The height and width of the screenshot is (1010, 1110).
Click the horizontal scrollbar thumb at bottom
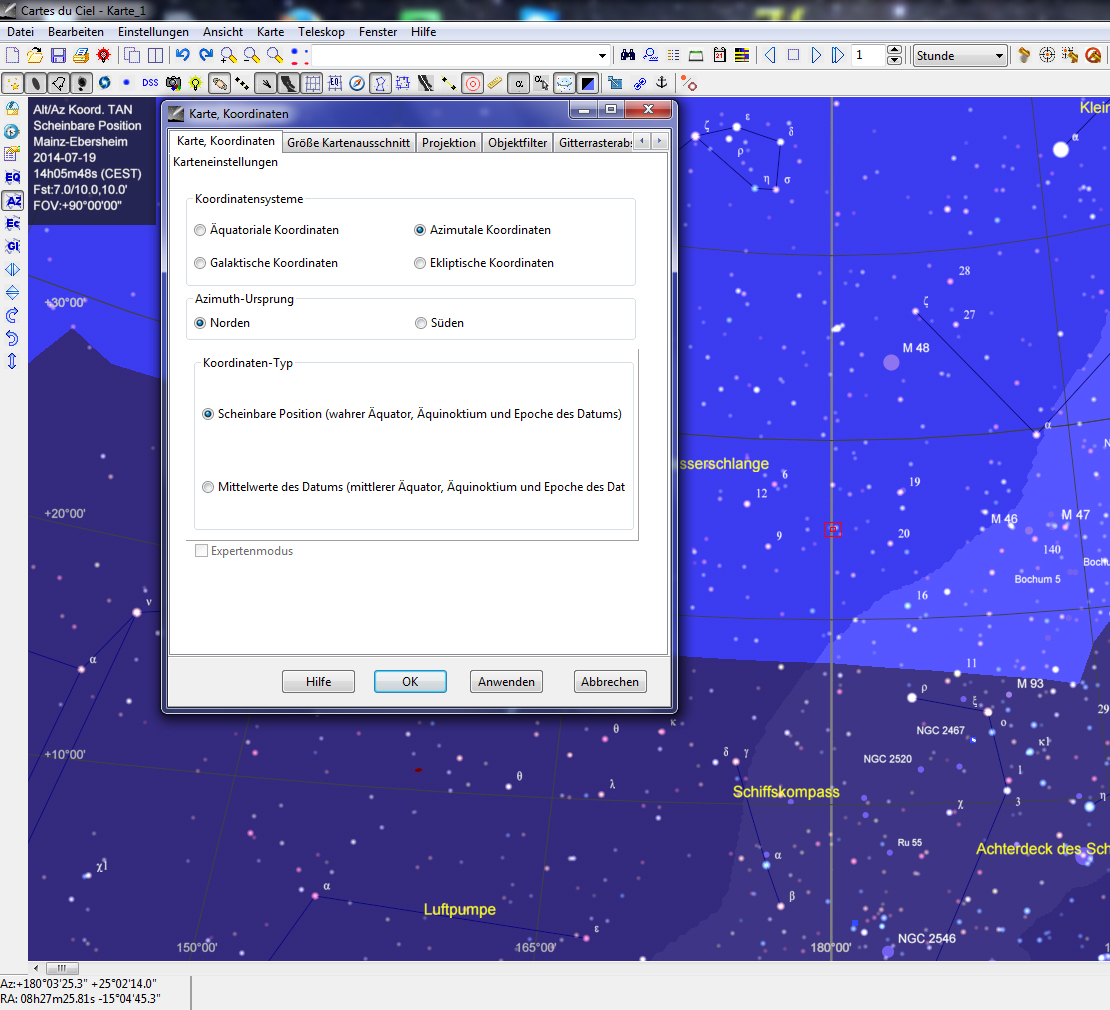pyautogui.click(x=62, y=968)
